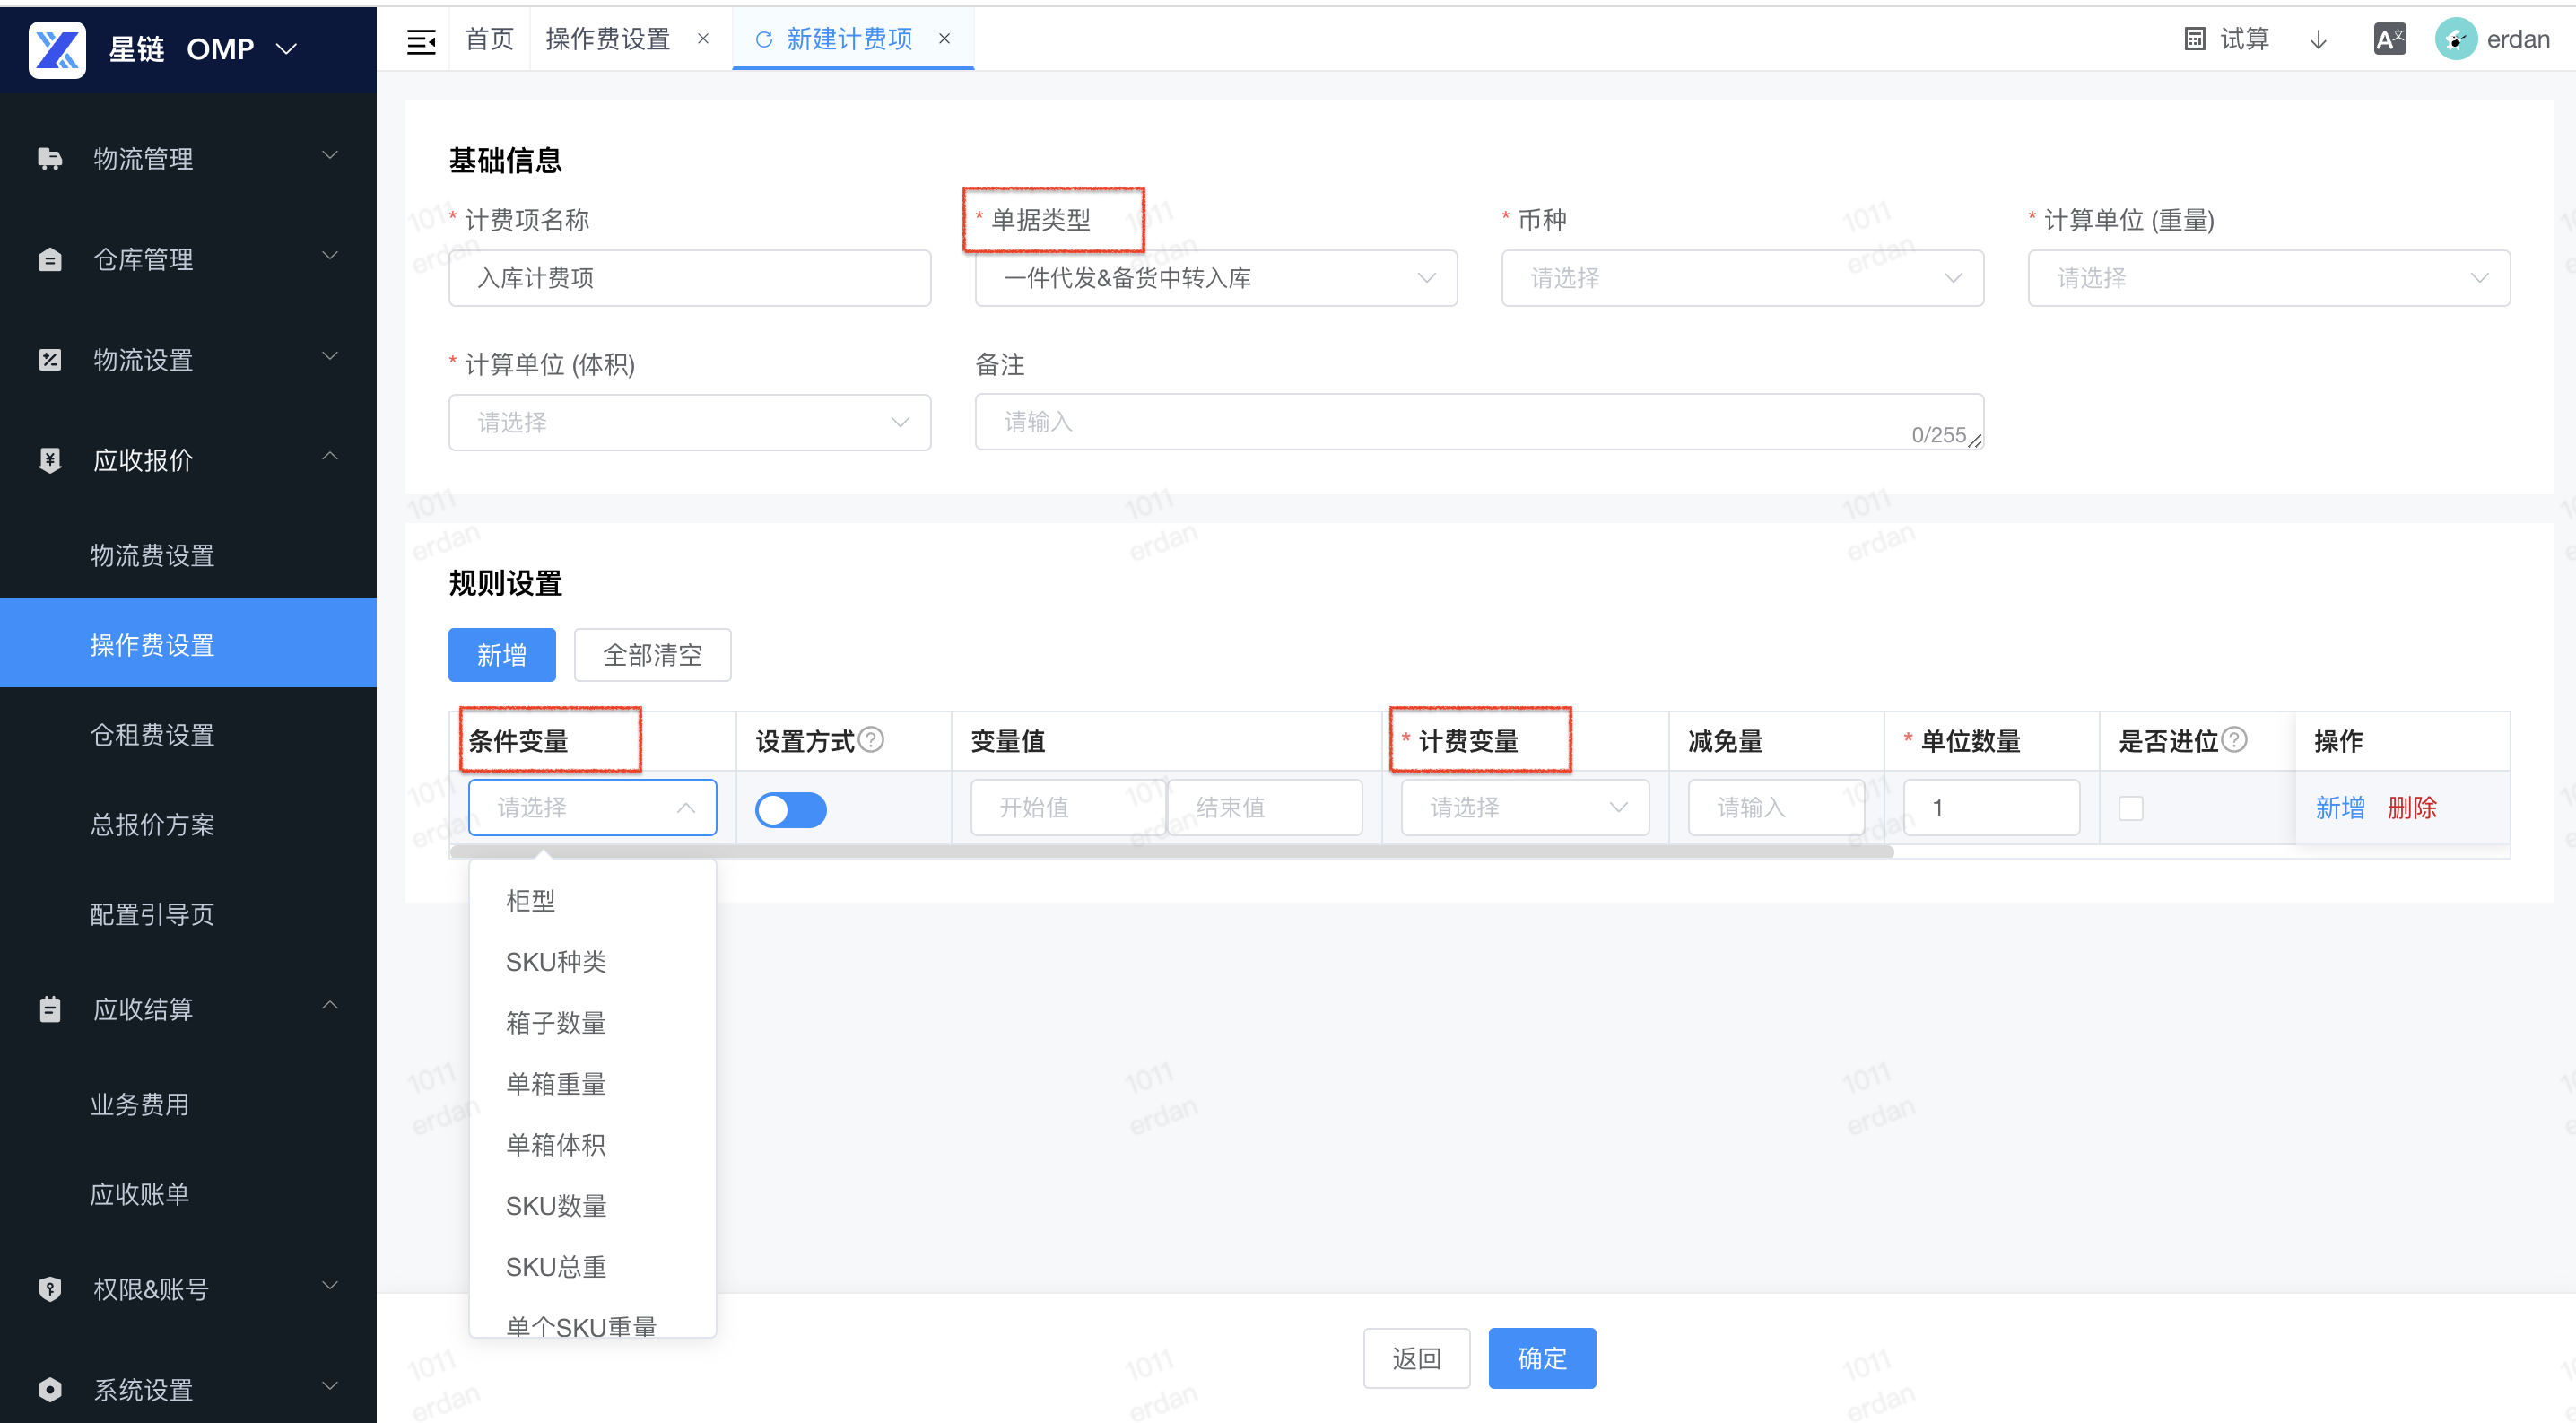This screenshot has width=2576, height=1423.
Task: Click the 应收报价 yen shield icon
Action: [50, 459]
